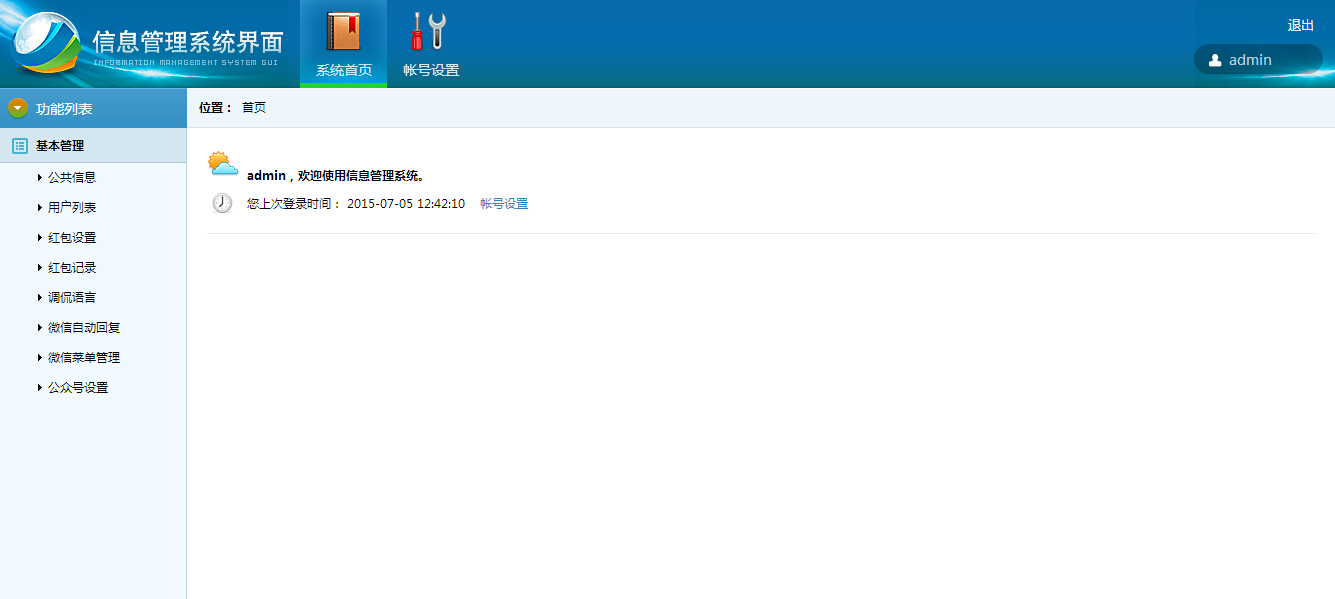
Task: Open 微信自动回复 in sidebar
Action: [x=84, y=328]
